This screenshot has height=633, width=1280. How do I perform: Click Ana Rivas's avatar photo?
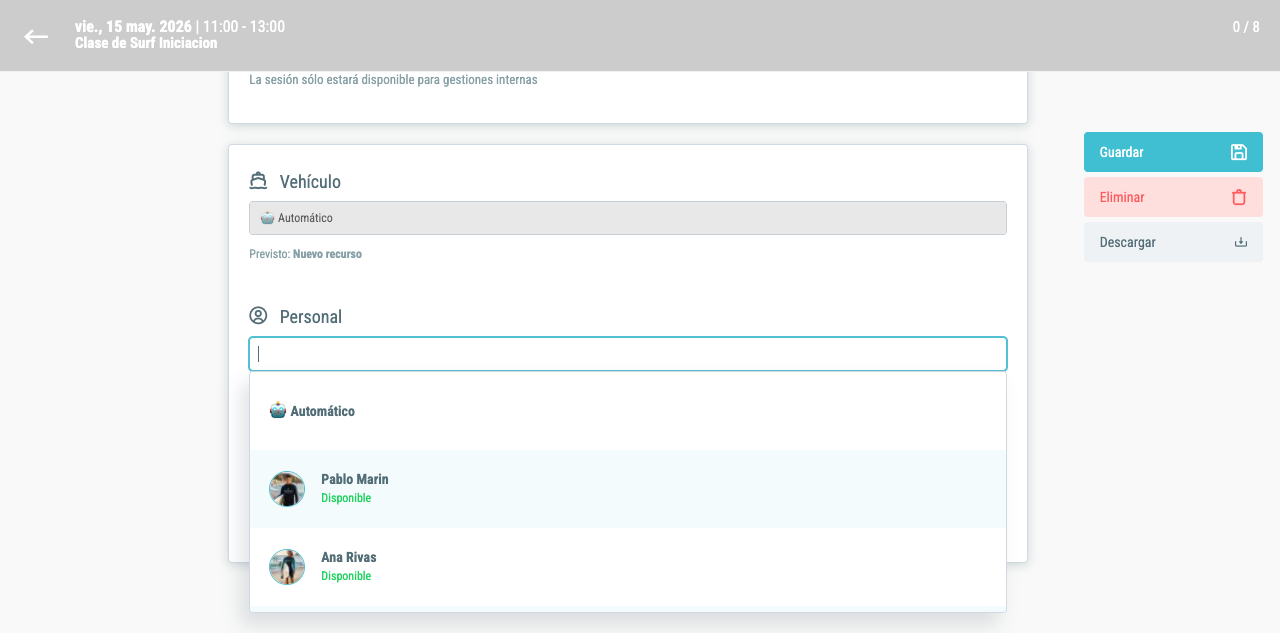(287, 567)
